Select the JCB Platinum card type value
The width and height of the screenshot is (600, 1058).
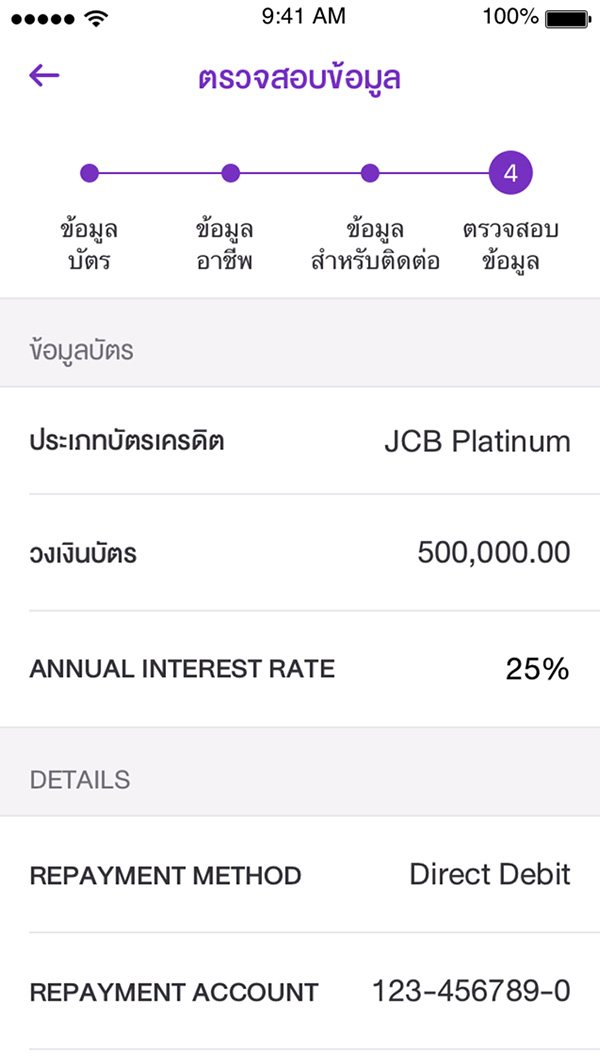(479, 440)
